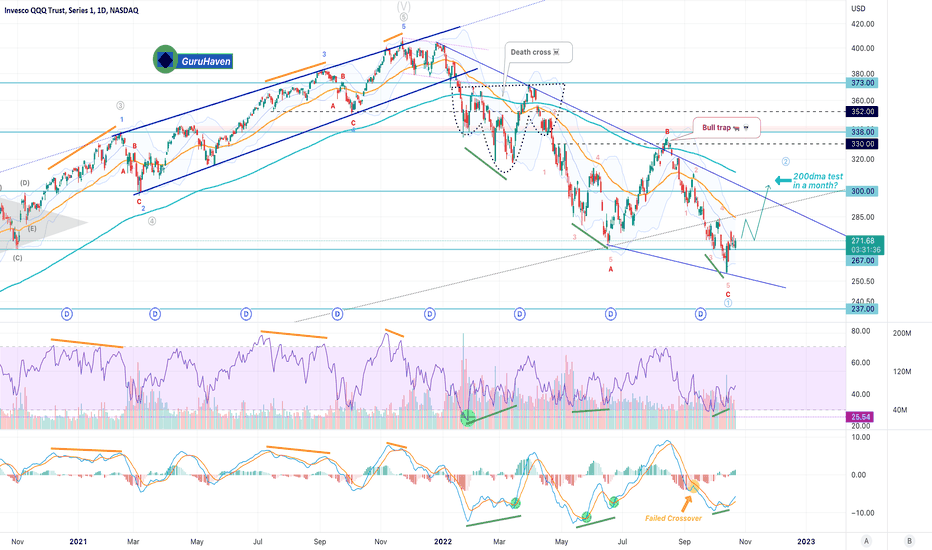Click the 352.00 price level label
This screenshot has height=550, width=932.
coord(862,112)
